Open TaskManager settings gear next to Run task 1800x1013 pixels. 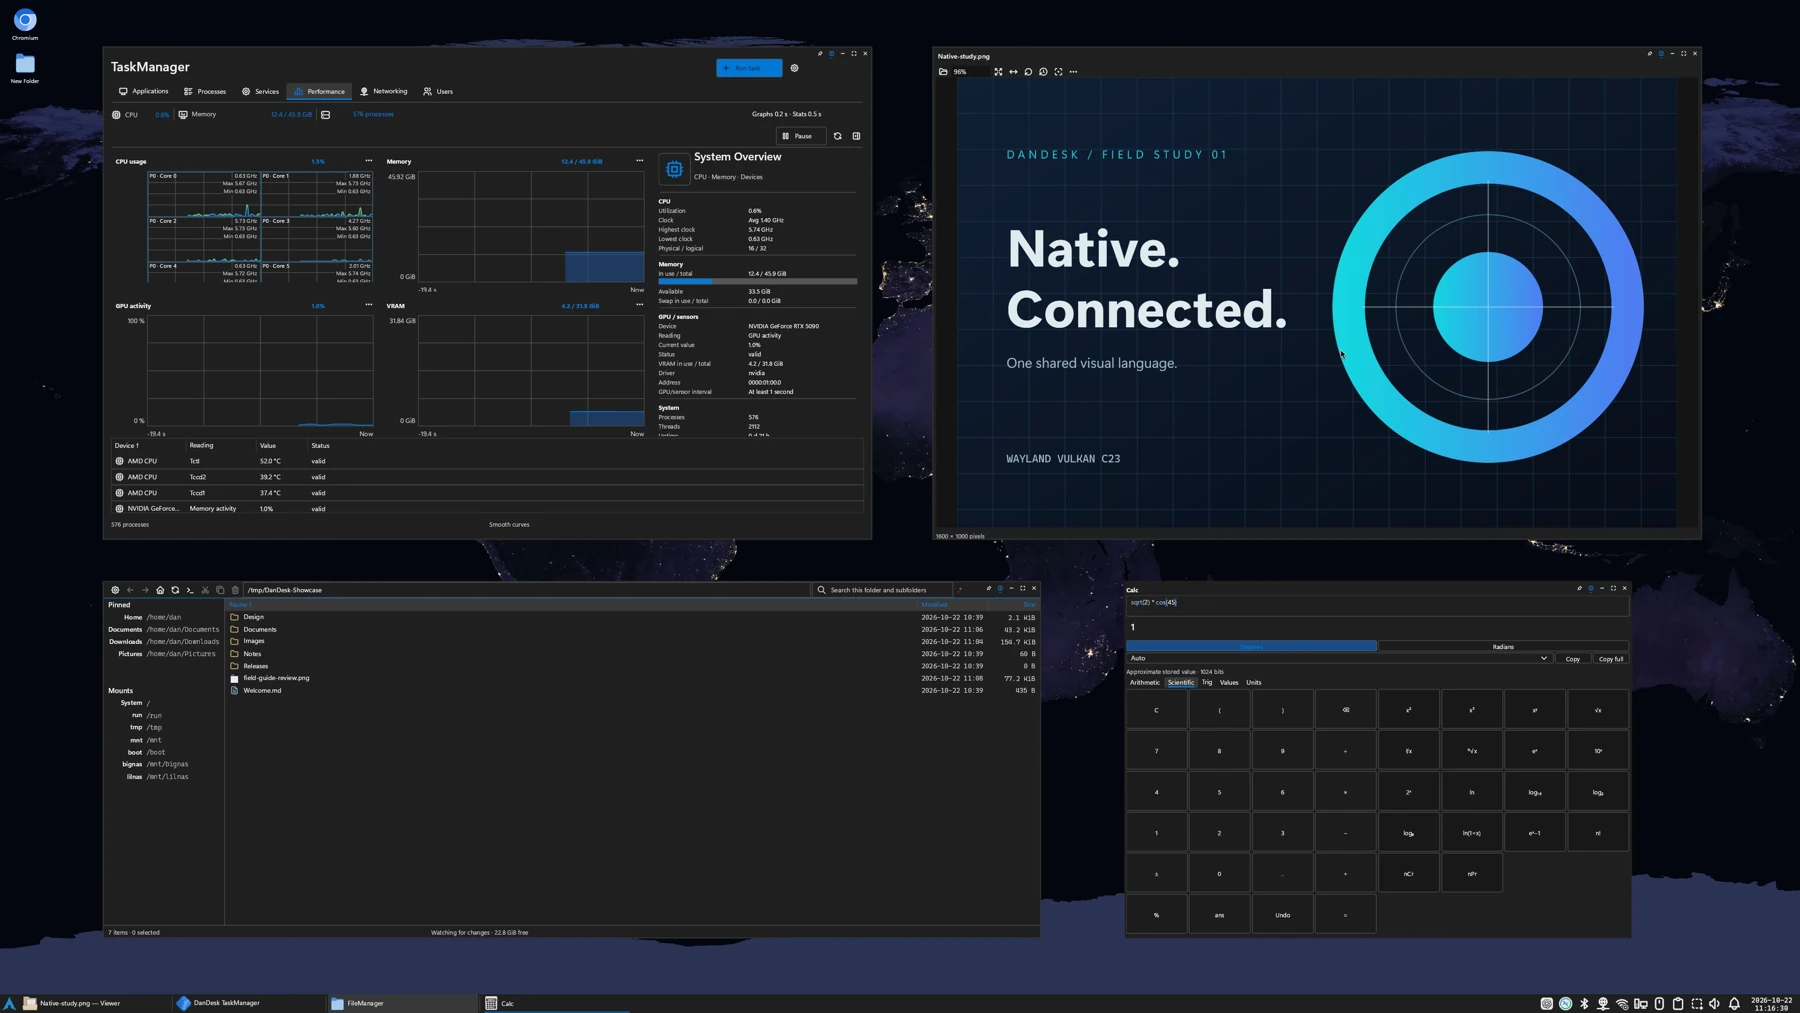pyautogui.click(x=795, y=68)
